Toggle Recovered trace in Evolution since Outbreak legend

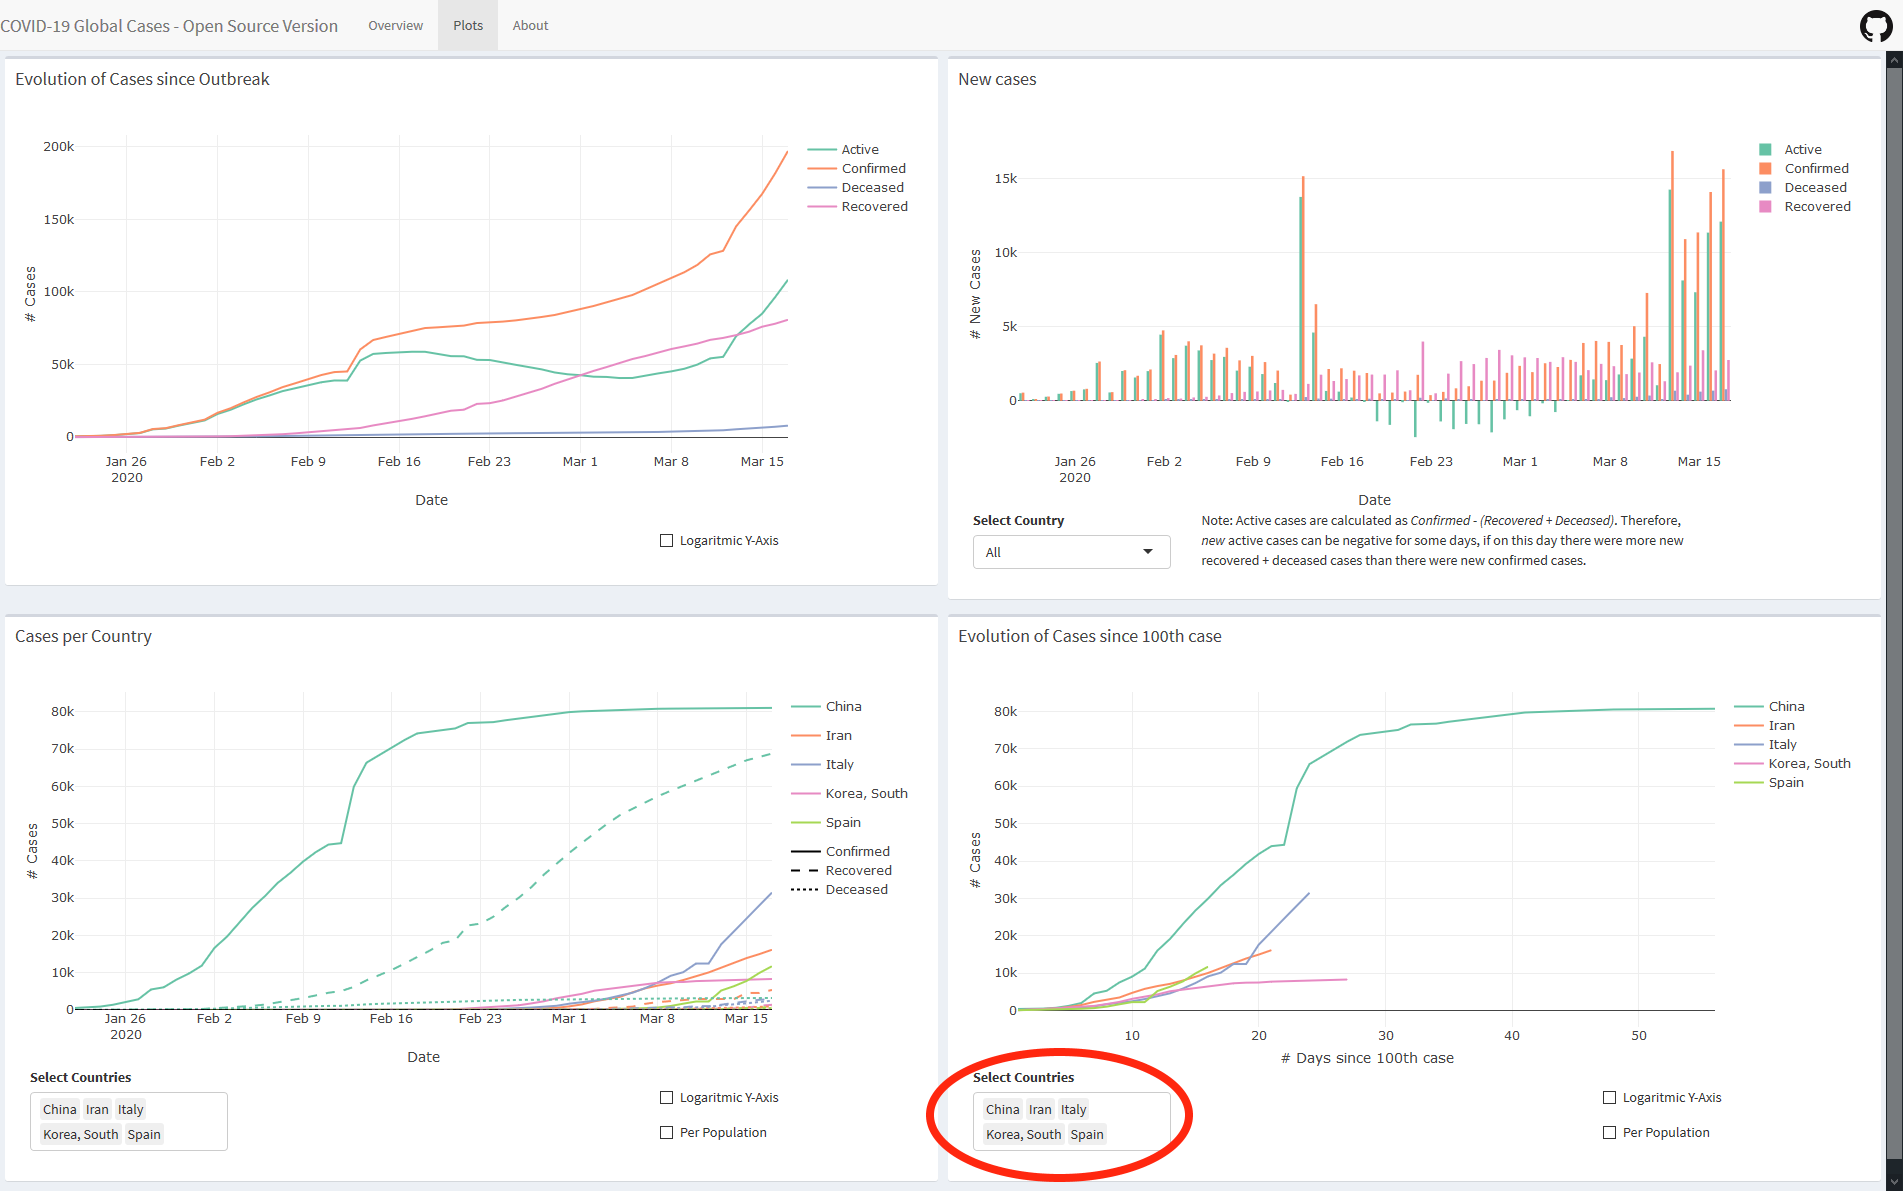(x=857, y=207)
